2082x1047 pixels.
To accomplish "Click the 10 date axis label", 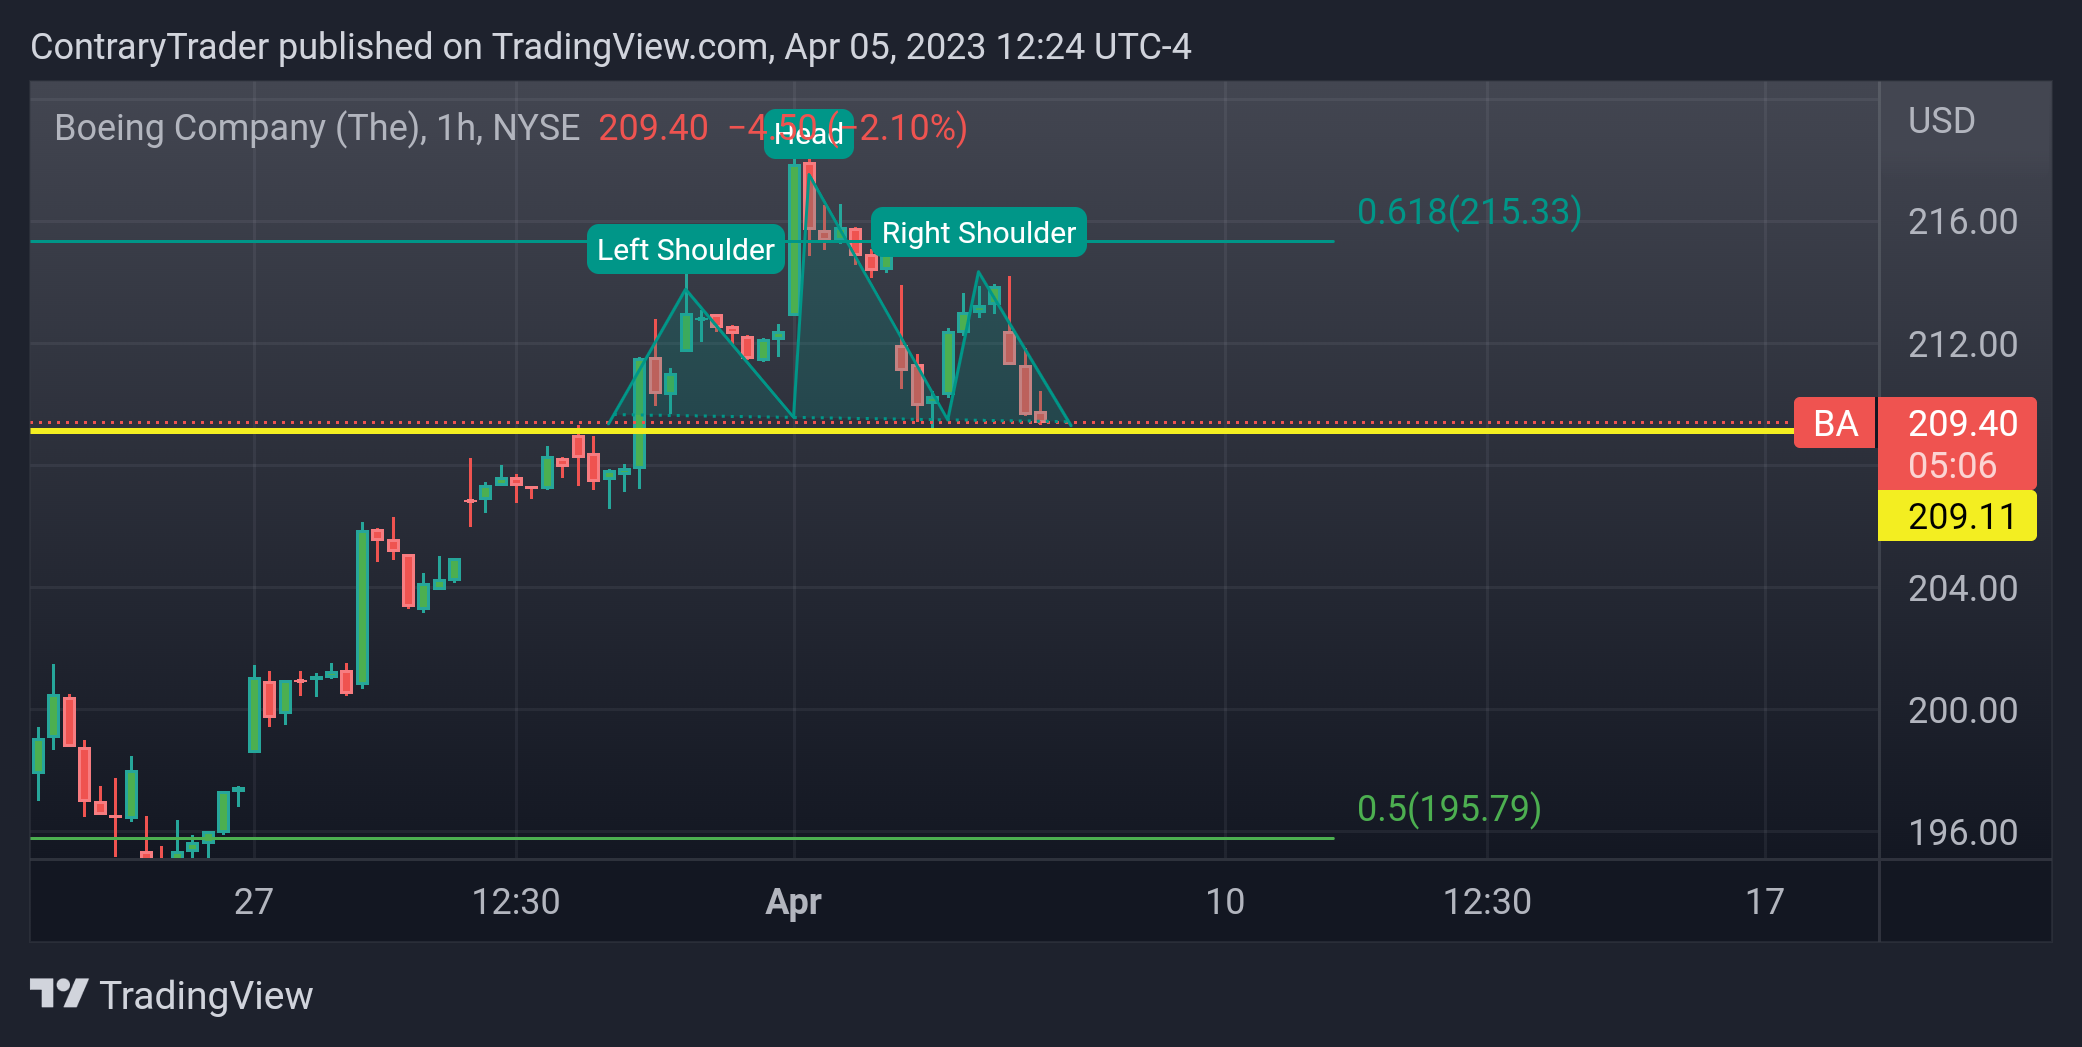I will pos(1225,902).
